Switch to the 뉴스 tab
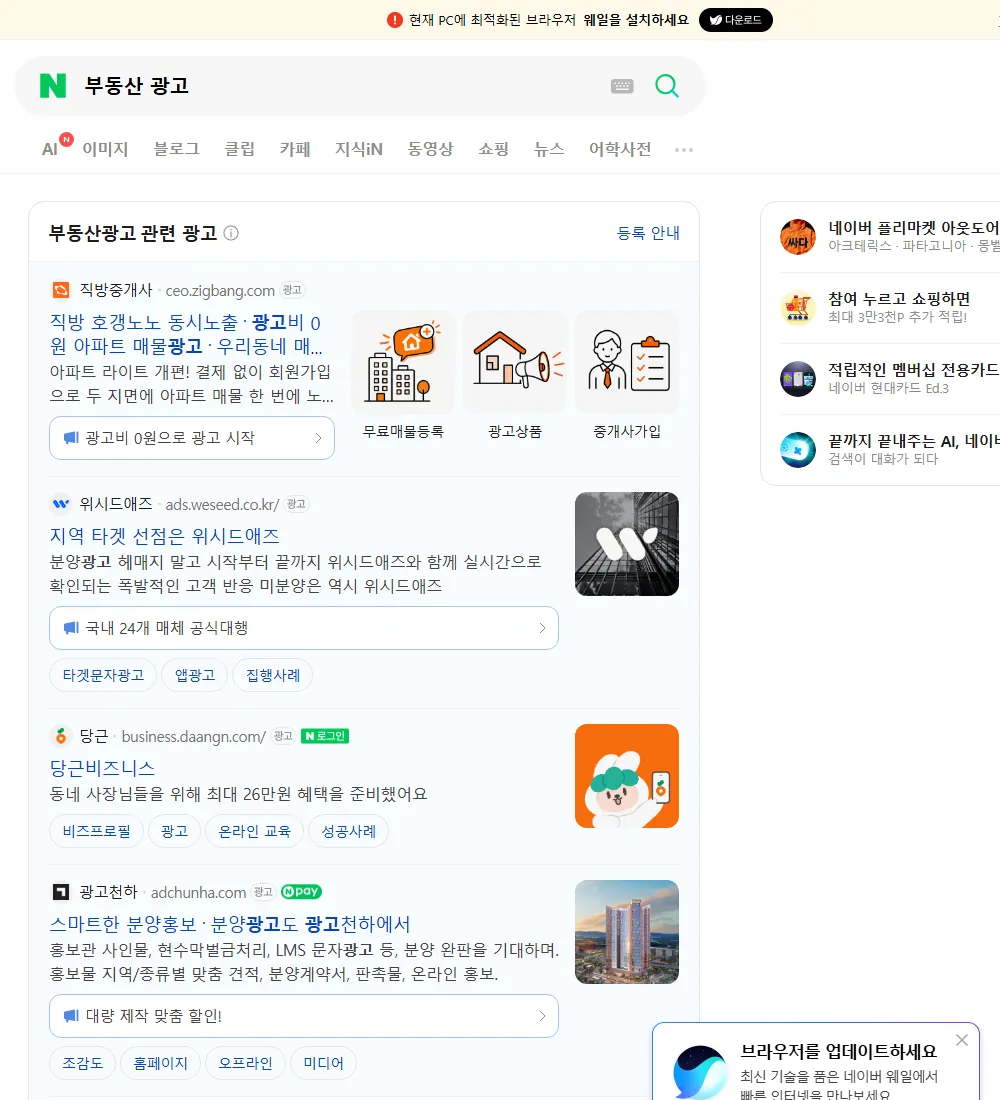The image size is (1000, 1100). pos(549,149)
